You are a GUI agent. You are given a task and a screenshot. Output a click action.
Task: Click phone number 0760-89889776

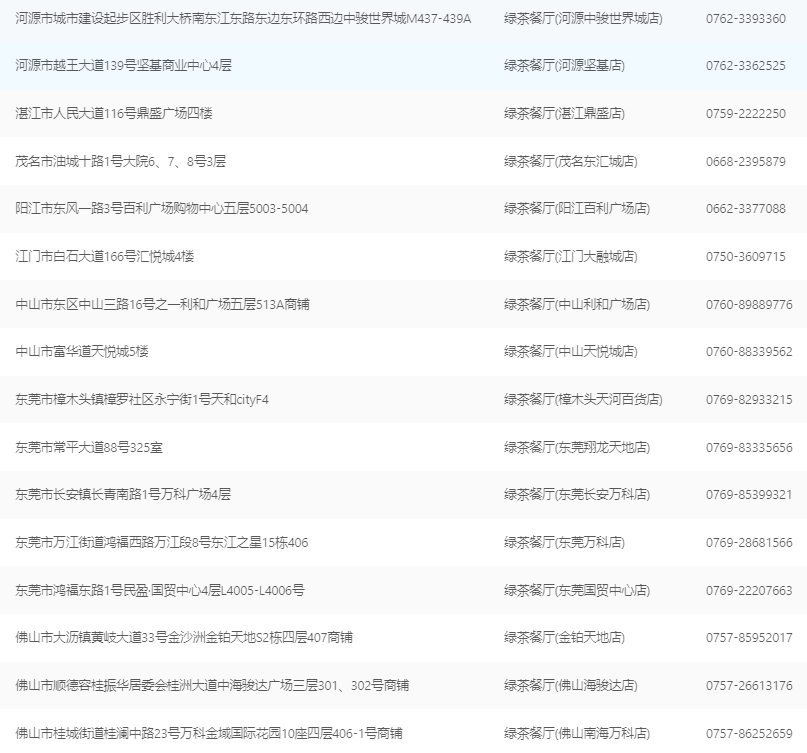tap(749, 304)
